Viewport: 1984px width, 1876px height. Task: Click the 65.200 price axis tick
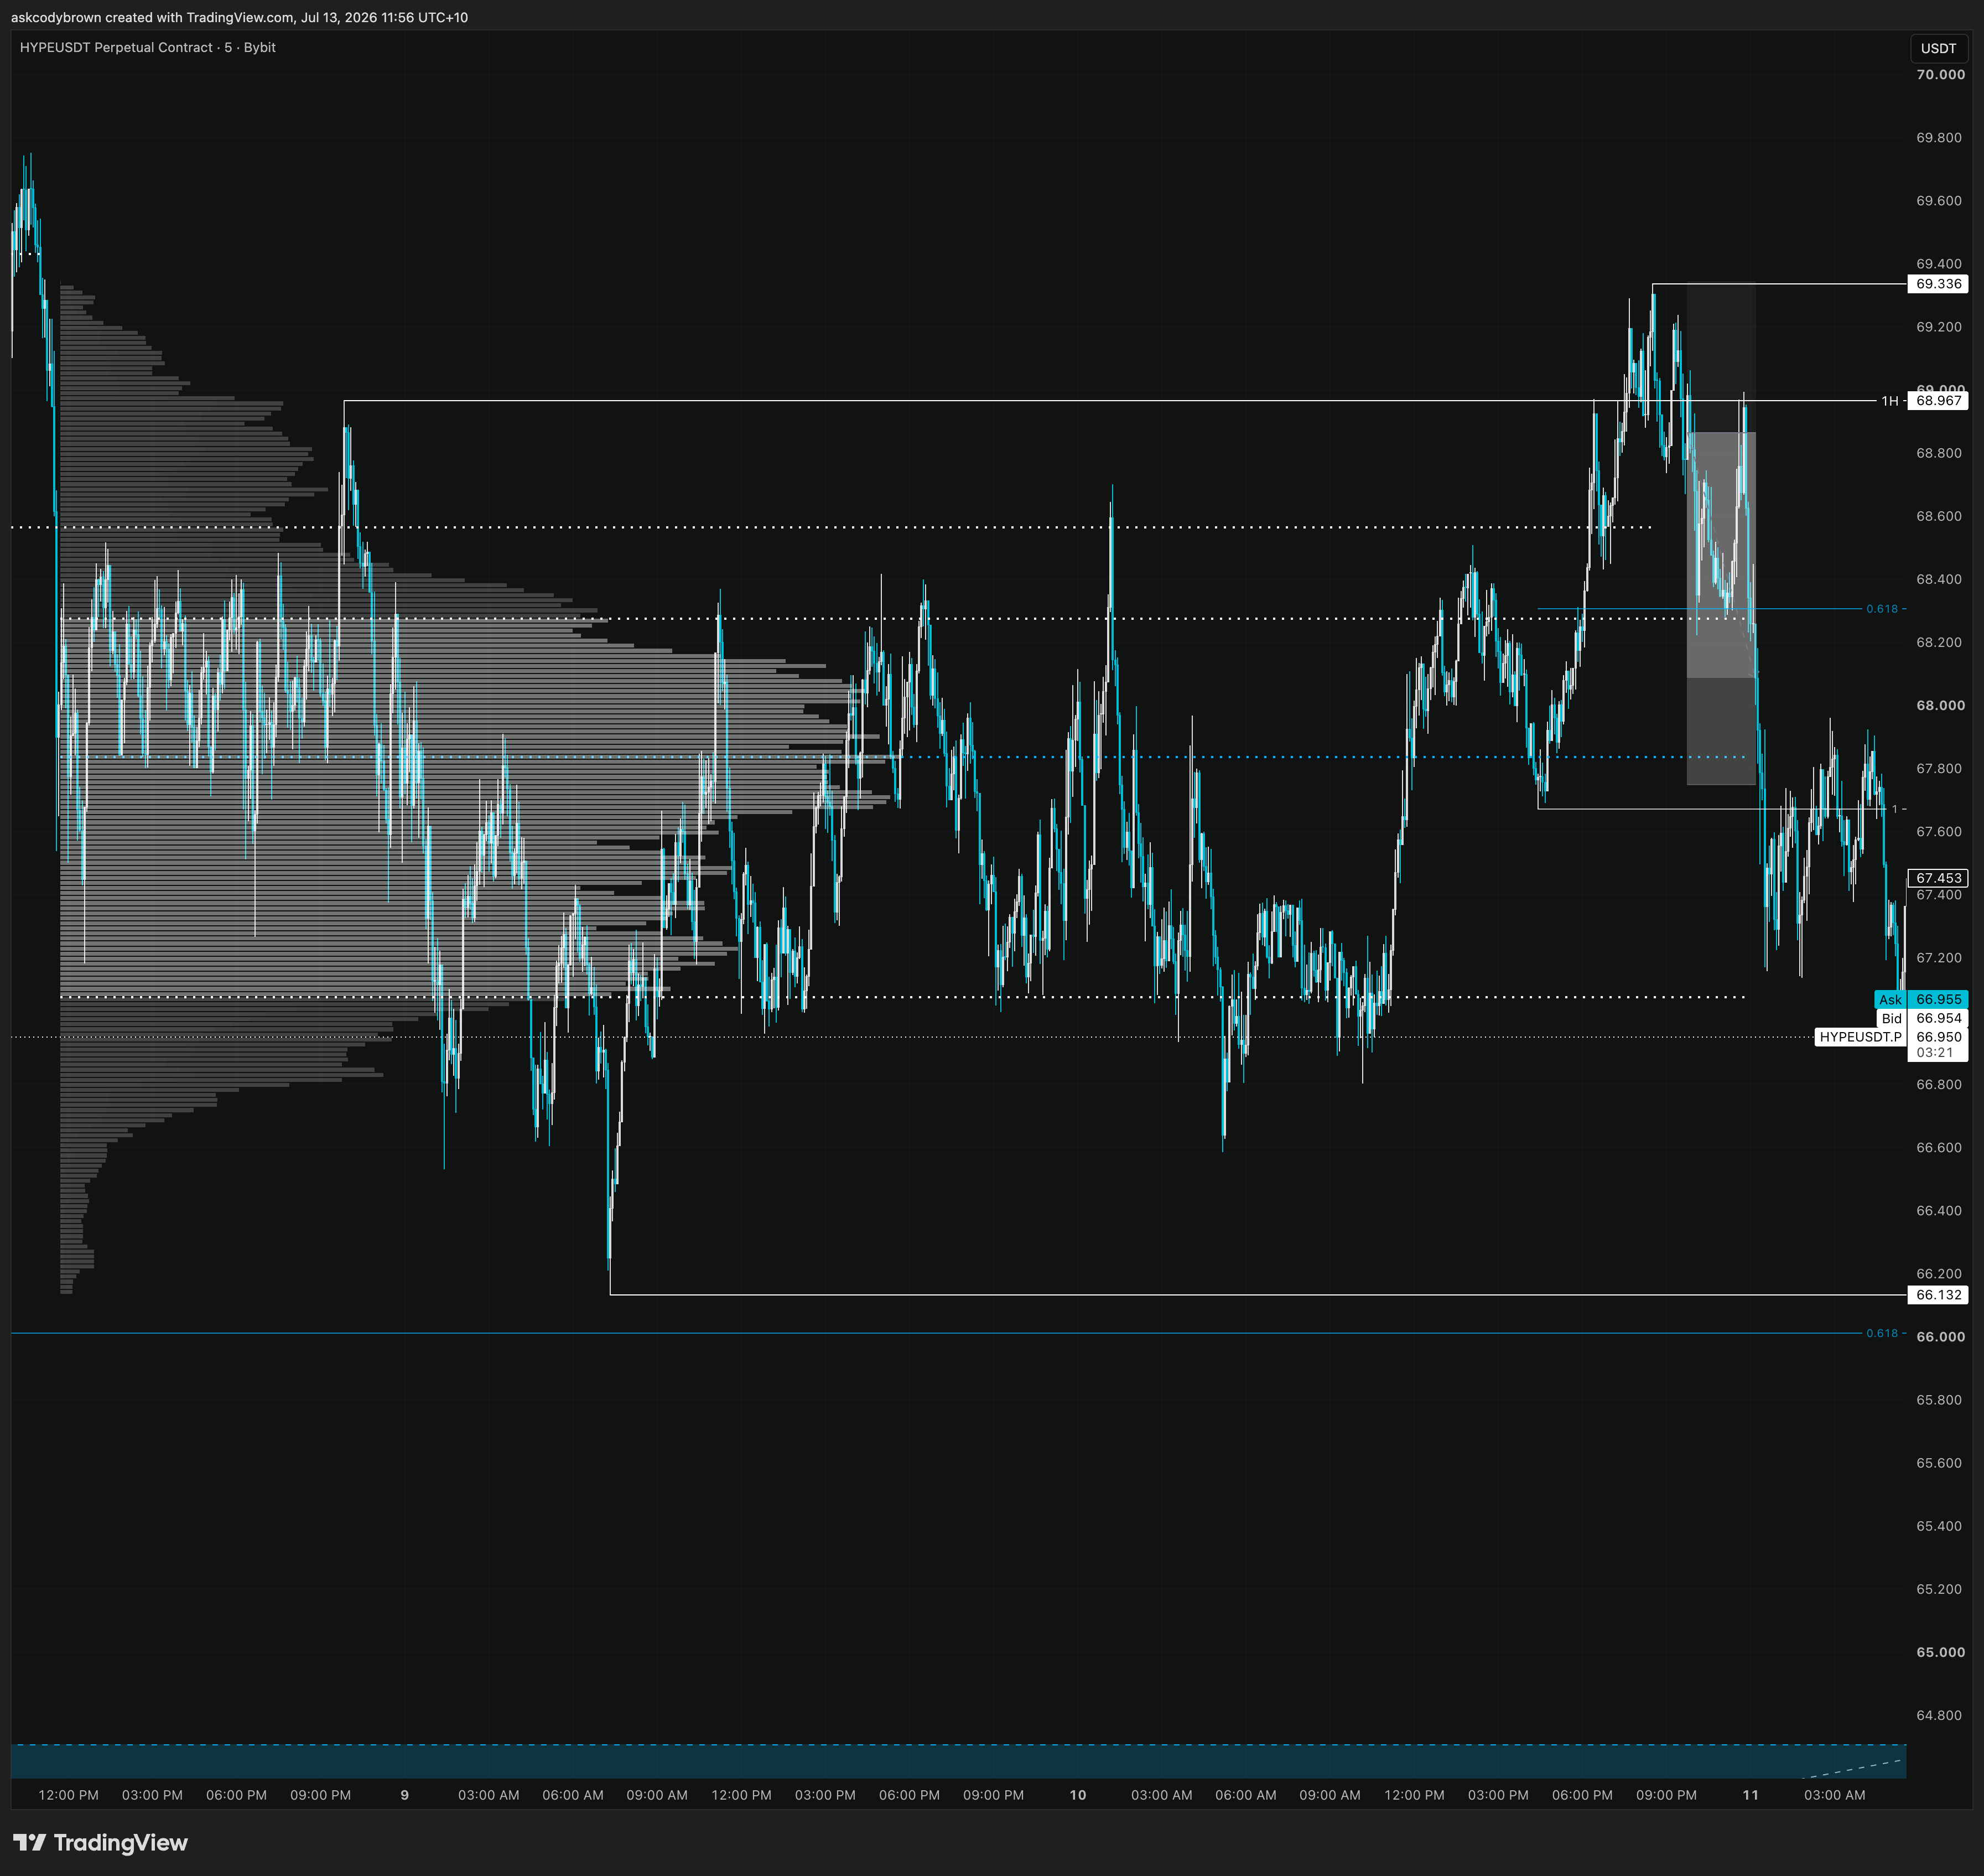(x=1939, y=1589)
